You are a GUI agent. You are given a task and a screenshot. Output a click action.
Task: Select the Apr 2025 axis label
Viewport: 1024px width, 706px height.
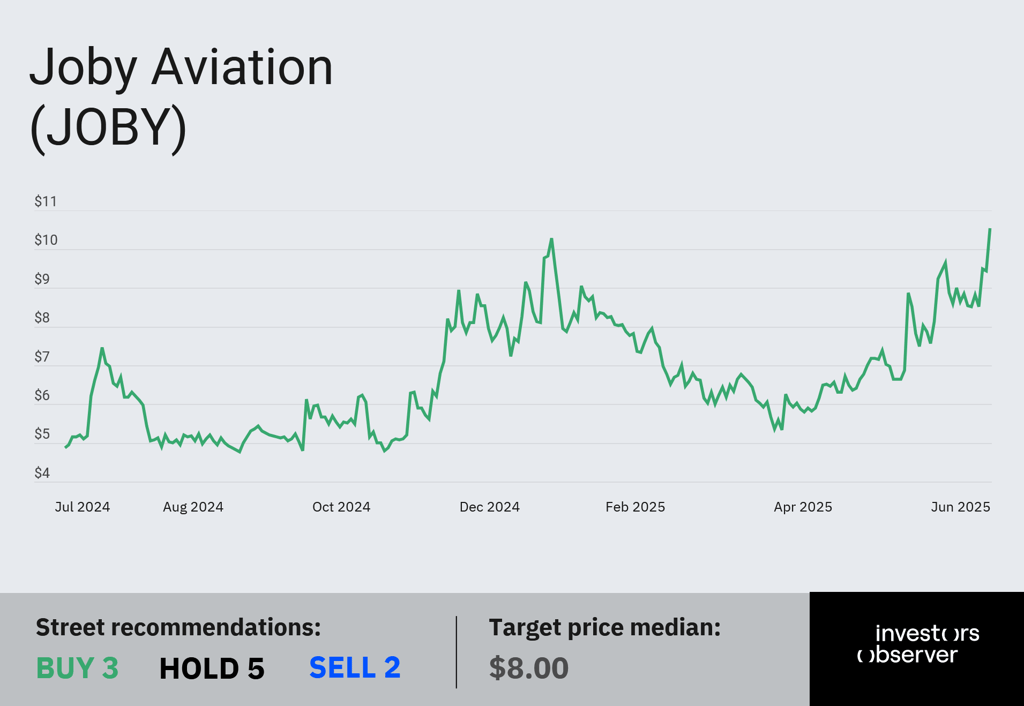coord(803,507)
